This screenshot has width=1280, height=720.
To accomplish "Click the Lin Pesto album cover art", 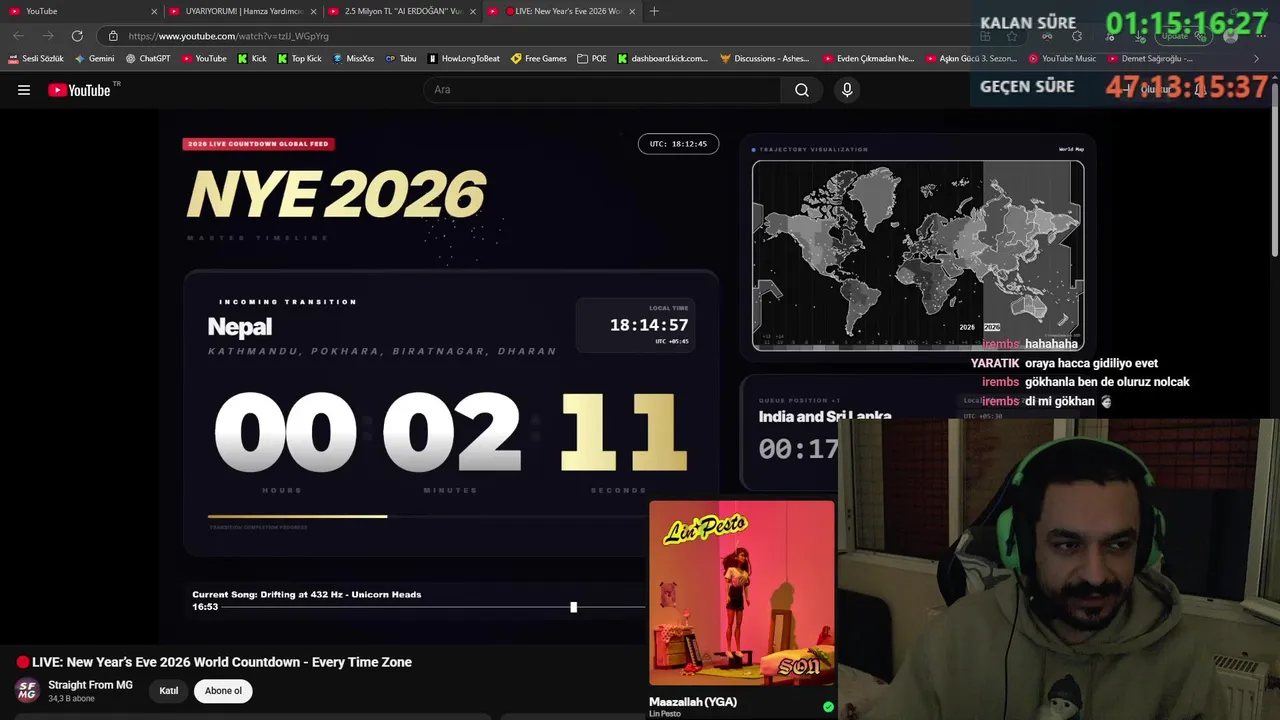I will [x=741, y=593].
